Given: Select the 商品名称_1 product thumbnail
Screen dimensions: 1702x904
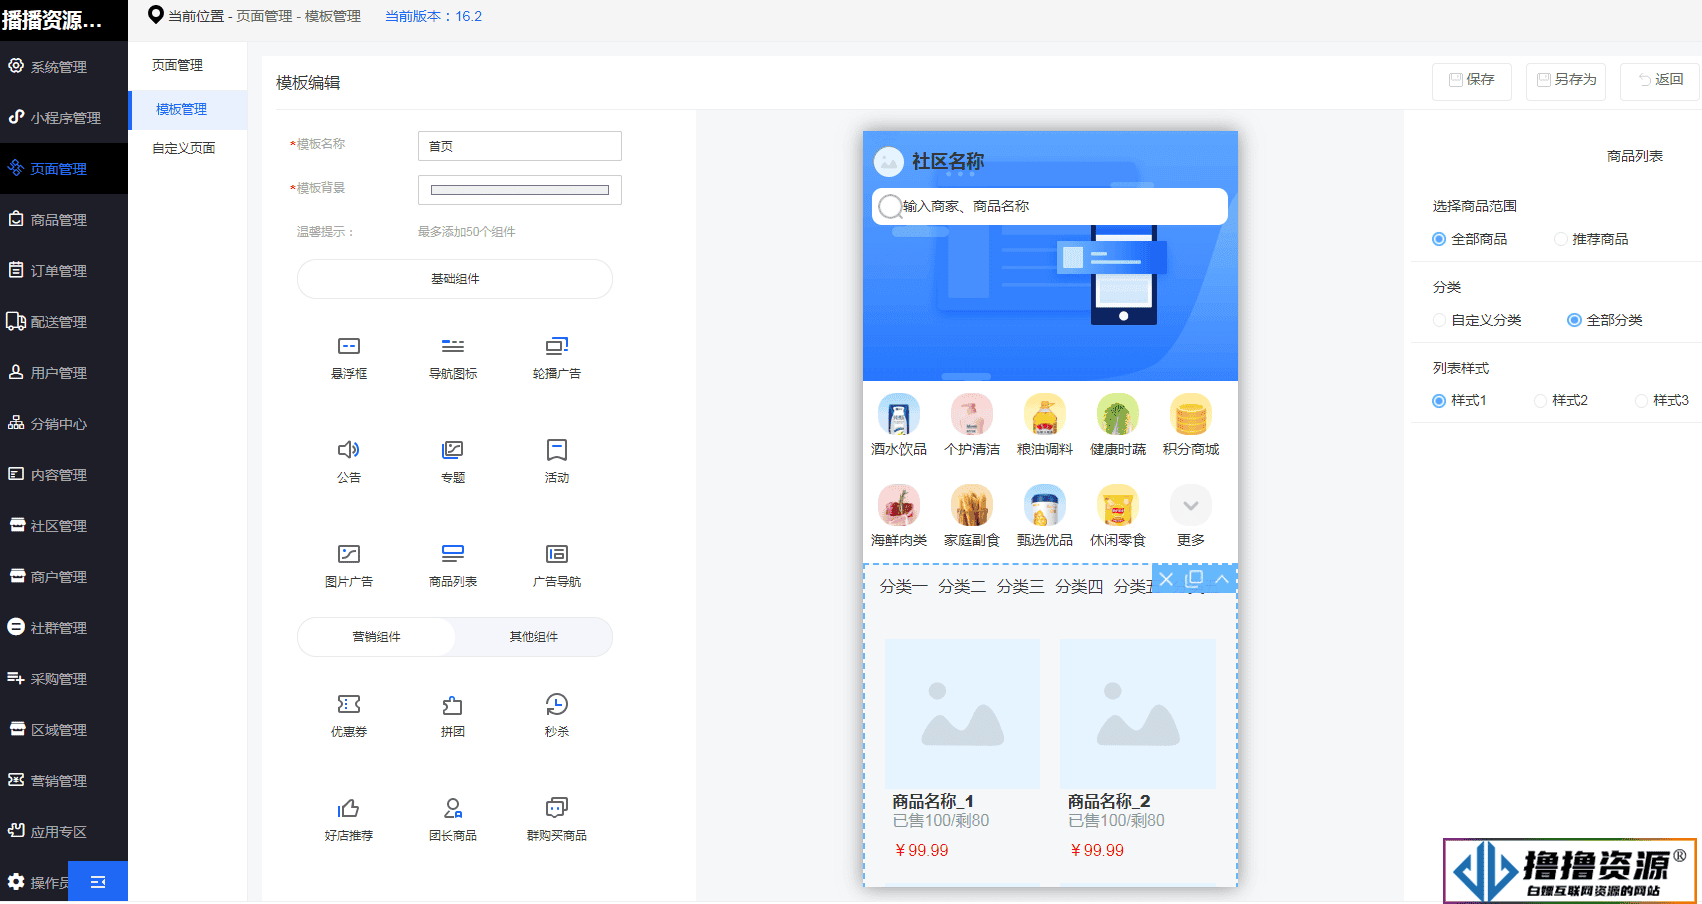Looking at the screenshot, I should (x=962, y=714).
